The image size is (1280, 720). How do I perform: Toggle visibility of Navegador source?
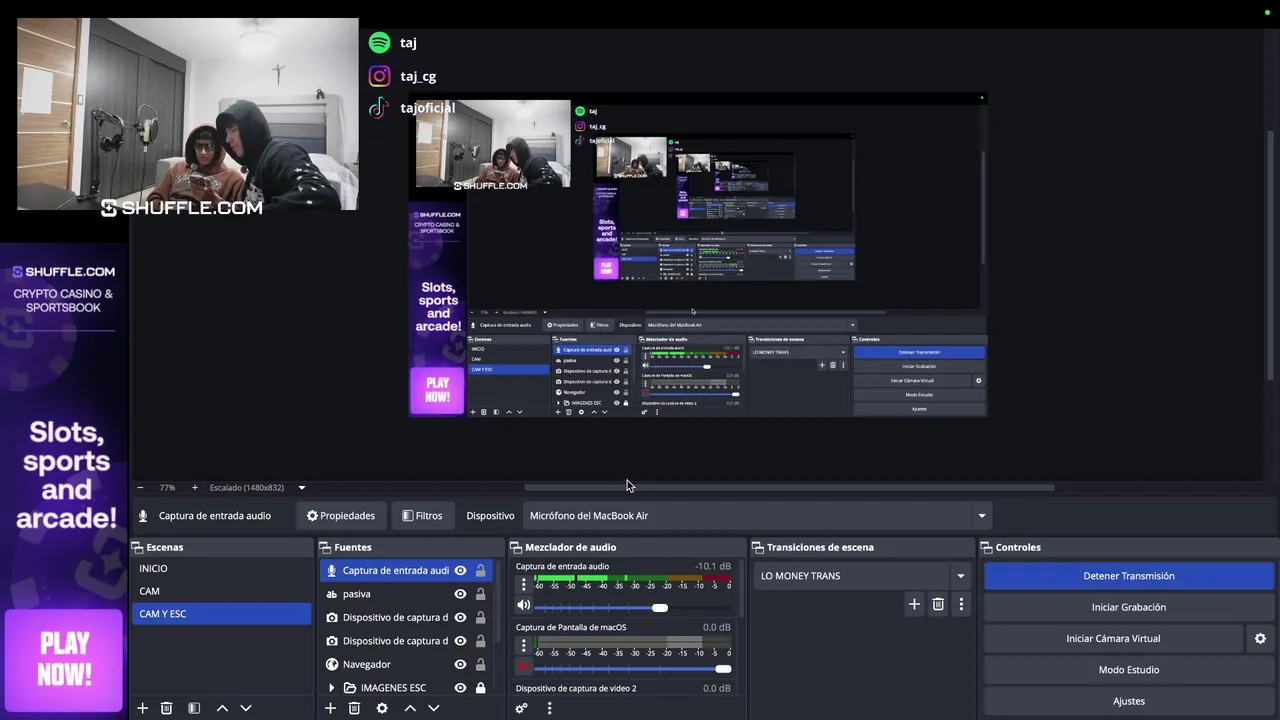click(460, 664)
